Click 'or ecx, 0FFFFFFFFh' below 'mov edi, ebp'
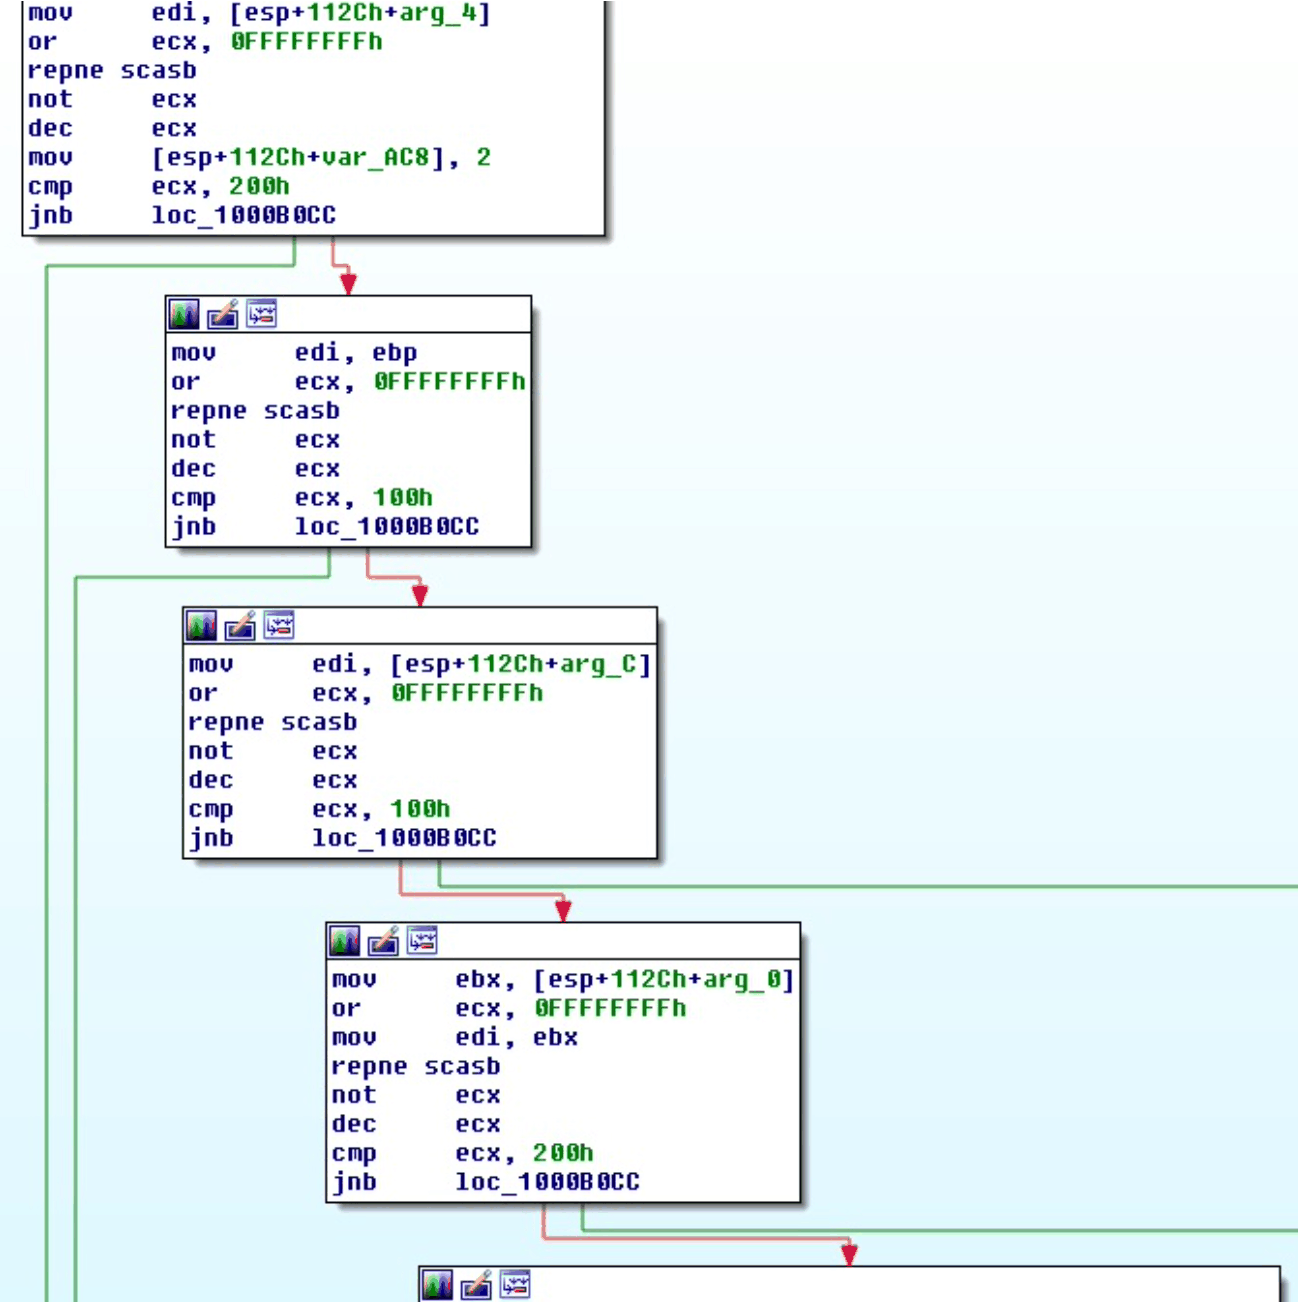Screen dimensions: 1302x1306 click(x=348, y=382)
